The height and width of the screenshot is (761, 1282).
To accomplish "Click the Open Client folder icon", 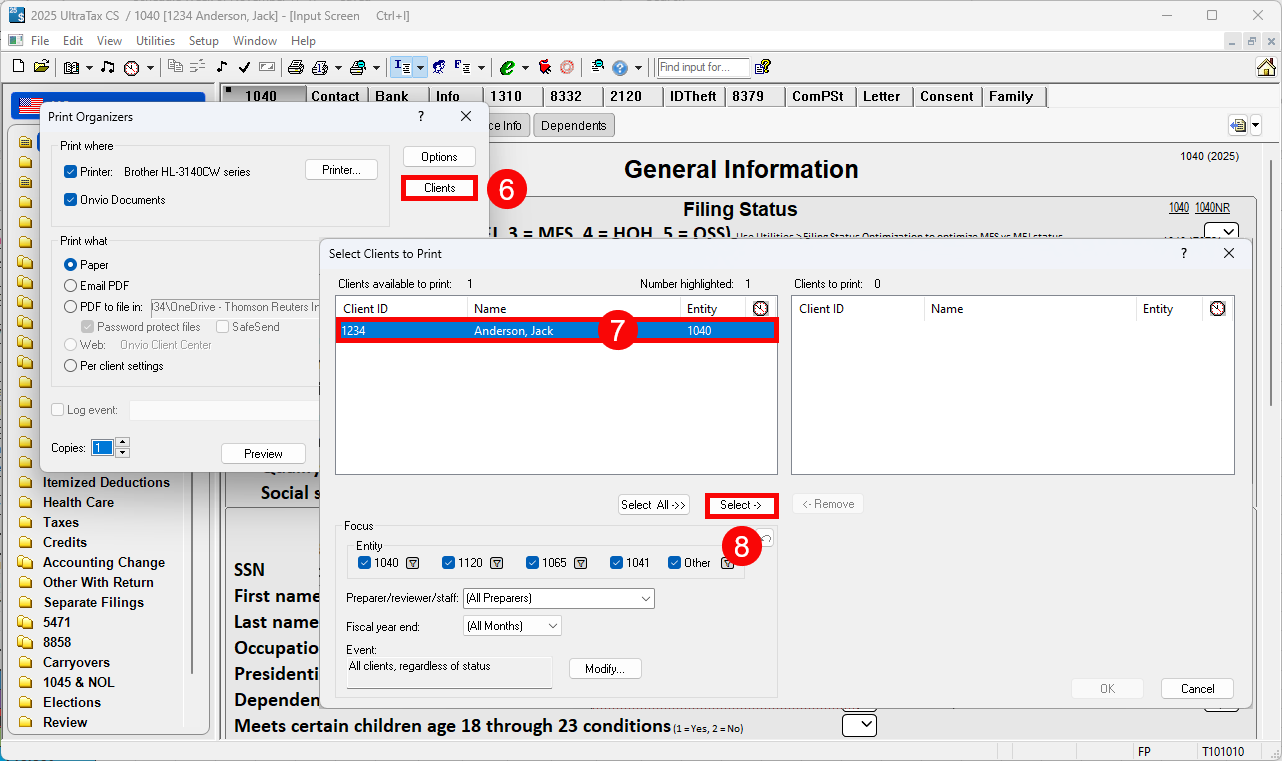I will point(41,67).
